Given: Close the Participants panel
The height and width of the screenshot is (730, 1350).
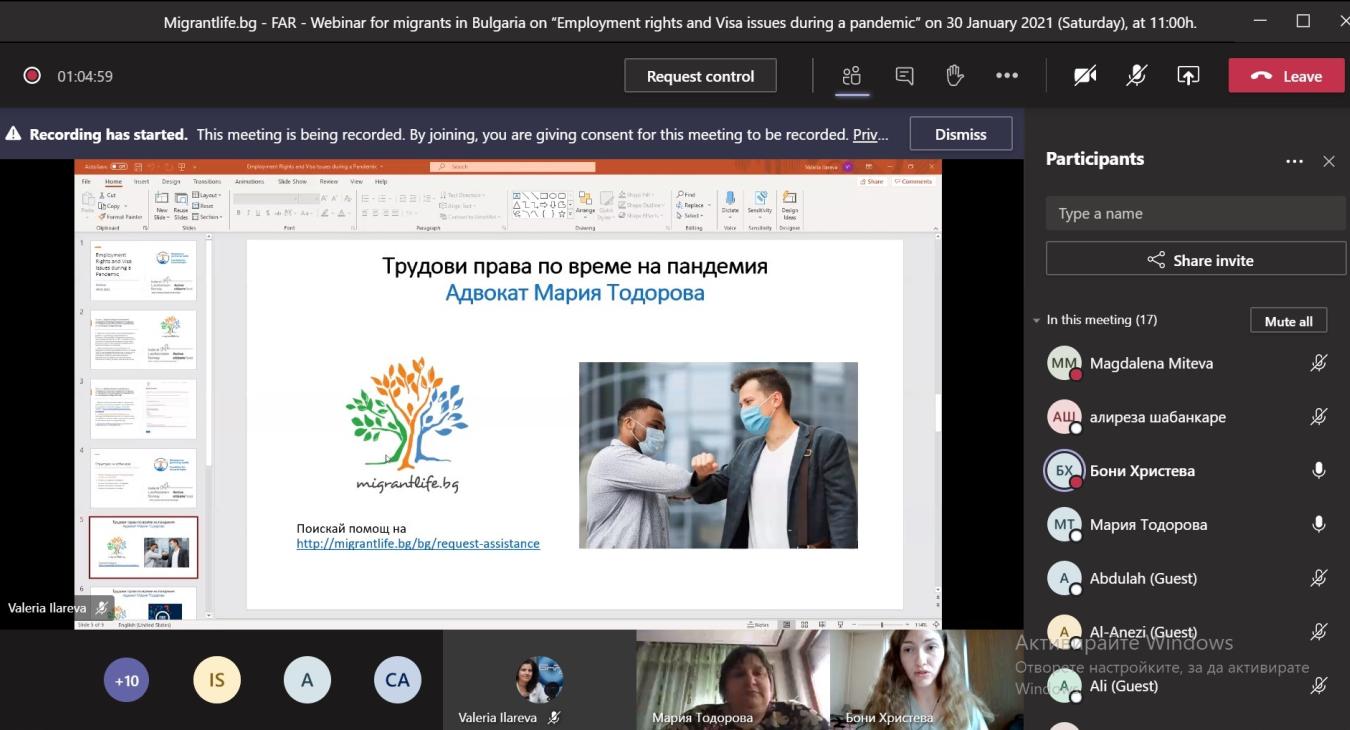Looking at the screenshot, I should [1329, 161].
